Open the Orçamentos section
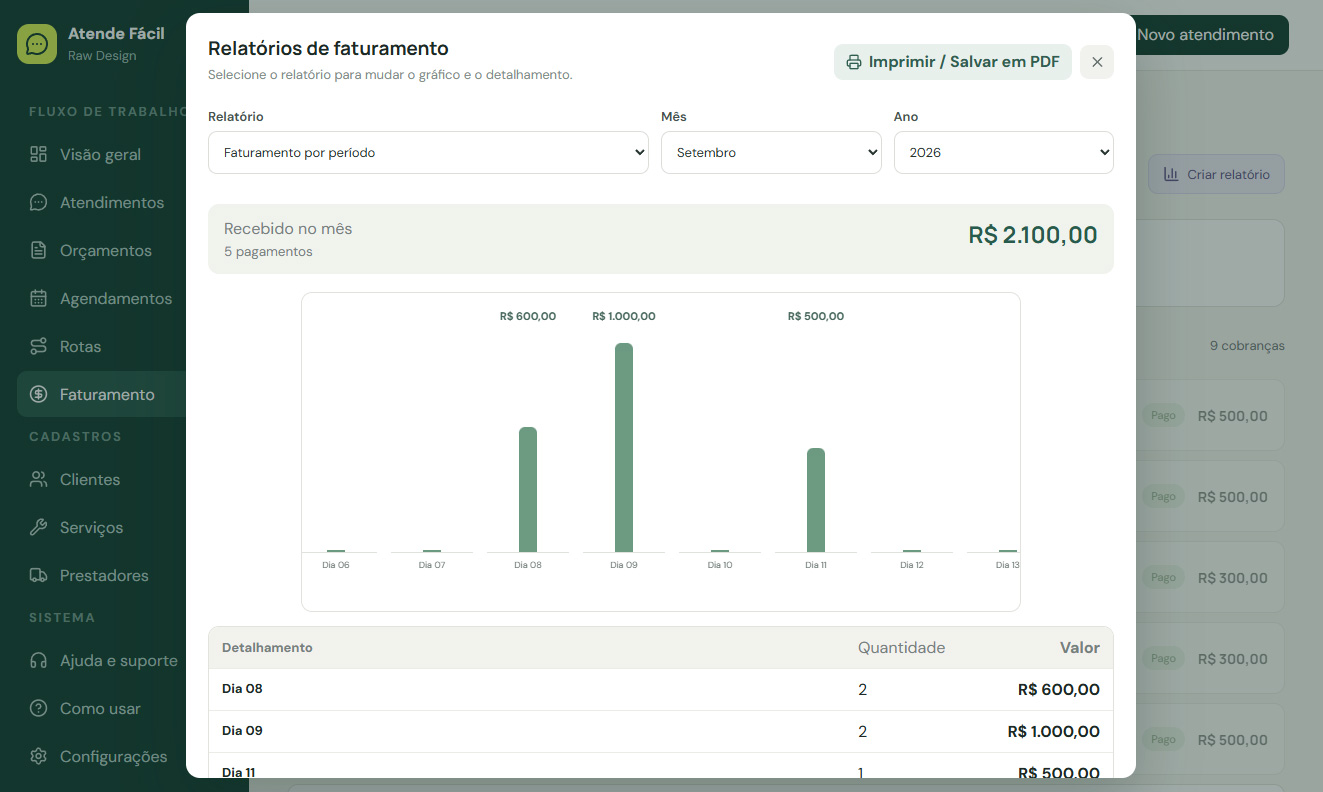 tap(102, 250)
